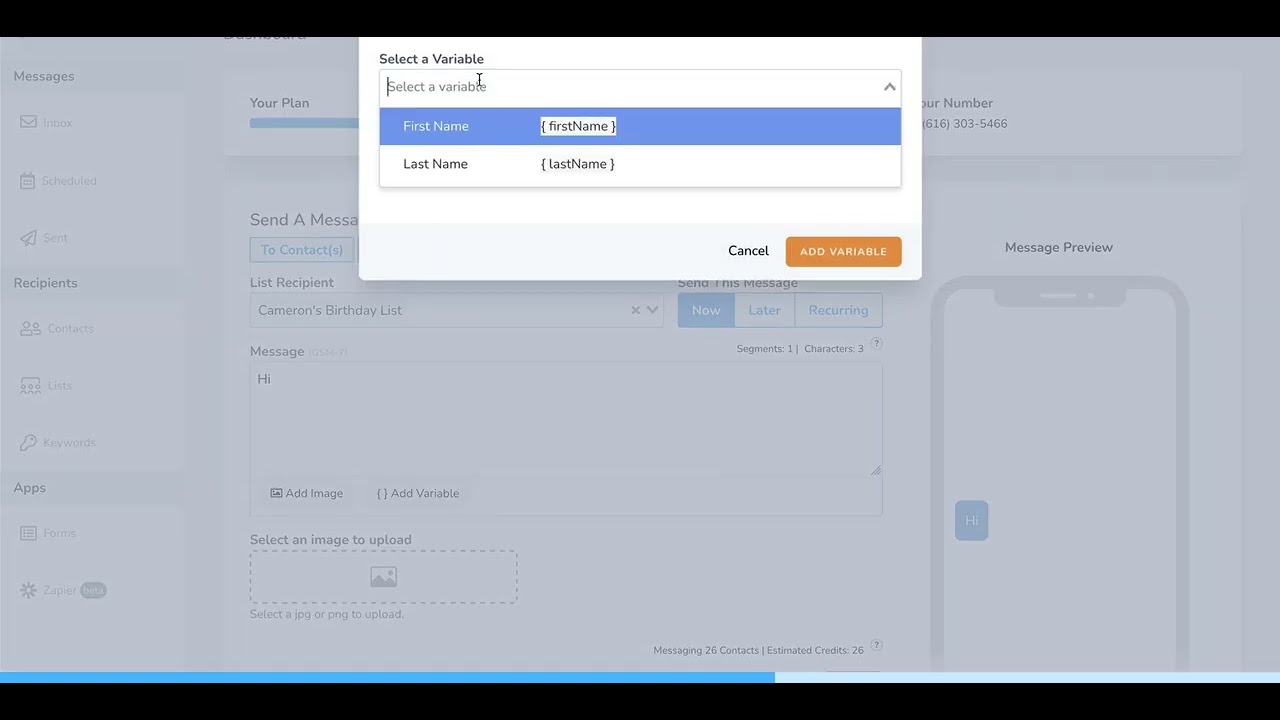Choose the First Name variable option
This screenshot has width=1280, height=720.
click(x=640, y=126)
